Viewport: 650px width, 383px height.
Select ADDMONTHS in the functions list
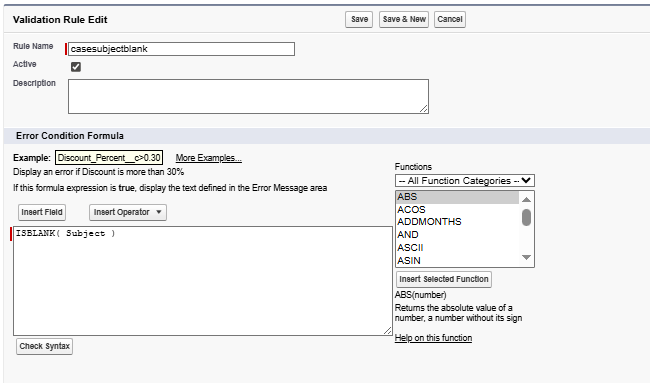pyautogui.click(x=457, y=222)
